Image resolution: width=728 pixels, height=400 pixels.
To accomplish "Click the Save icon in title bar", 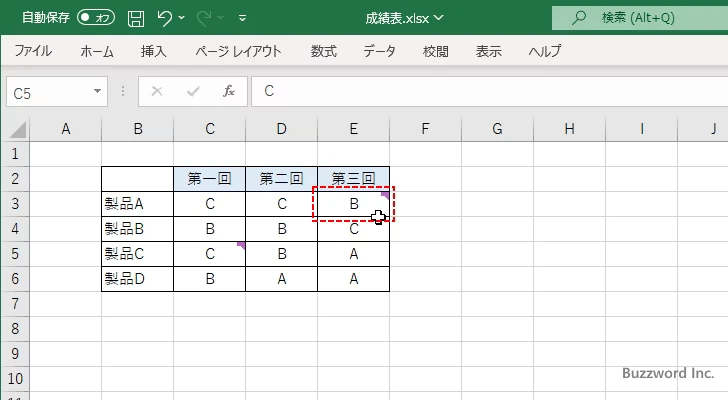I will [136, 18].
